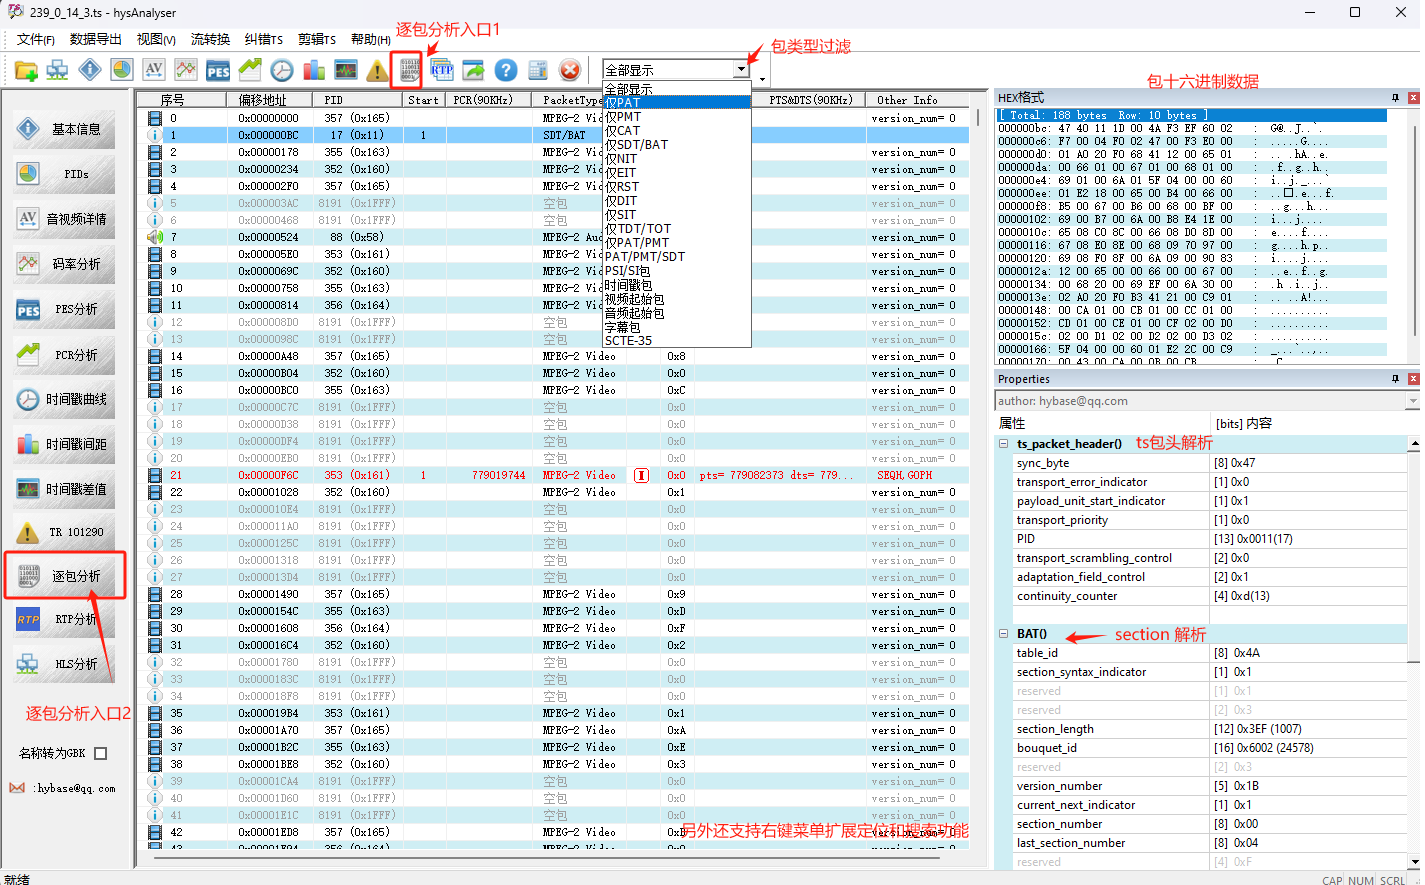
Task: Click the author input field in Properties
Action: 1200,401
